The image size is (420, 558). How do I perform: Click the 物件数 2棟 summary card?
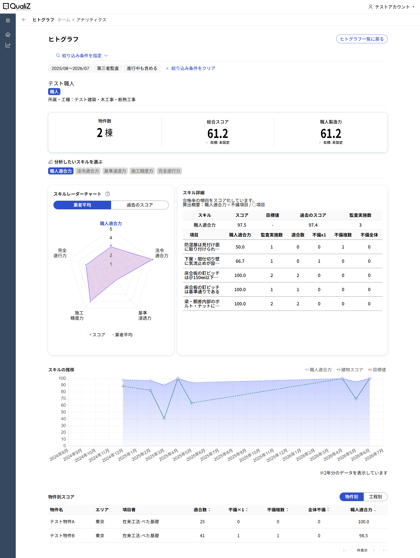point(105,132)
